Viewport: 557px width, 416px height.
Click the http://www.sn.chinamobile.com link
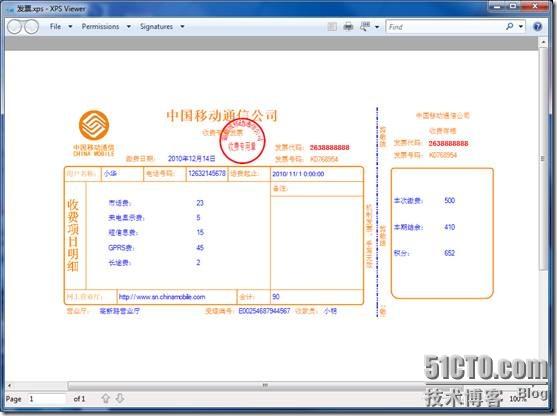[x=162, y=297]
